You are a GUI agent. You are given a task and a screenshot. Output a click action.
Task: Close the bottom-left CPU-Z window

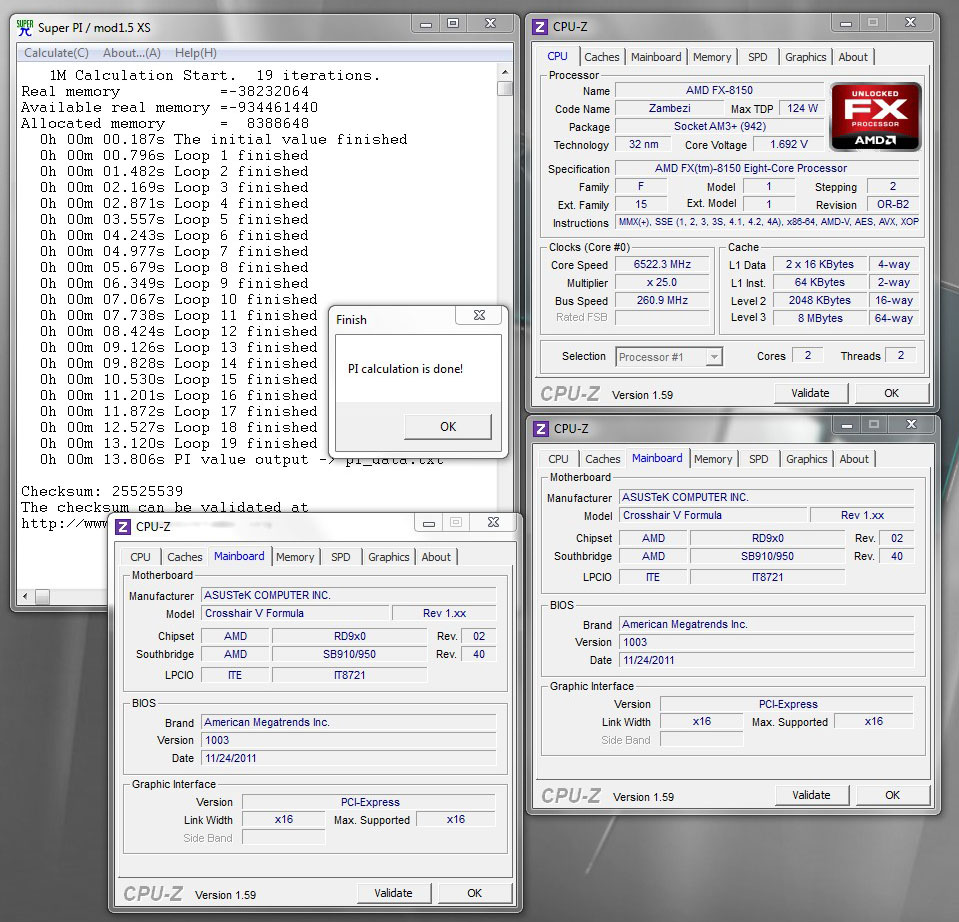(493, 522)
